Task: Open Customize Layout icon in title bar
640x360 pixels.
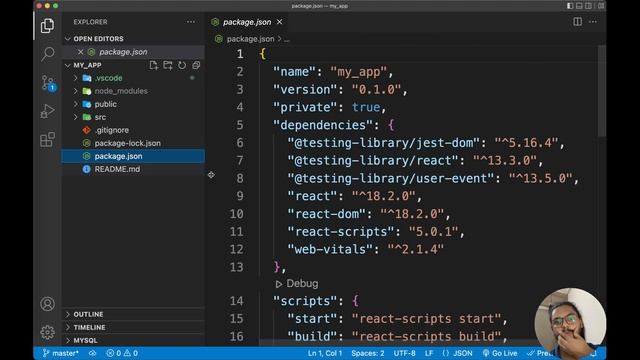Action: 601,6
